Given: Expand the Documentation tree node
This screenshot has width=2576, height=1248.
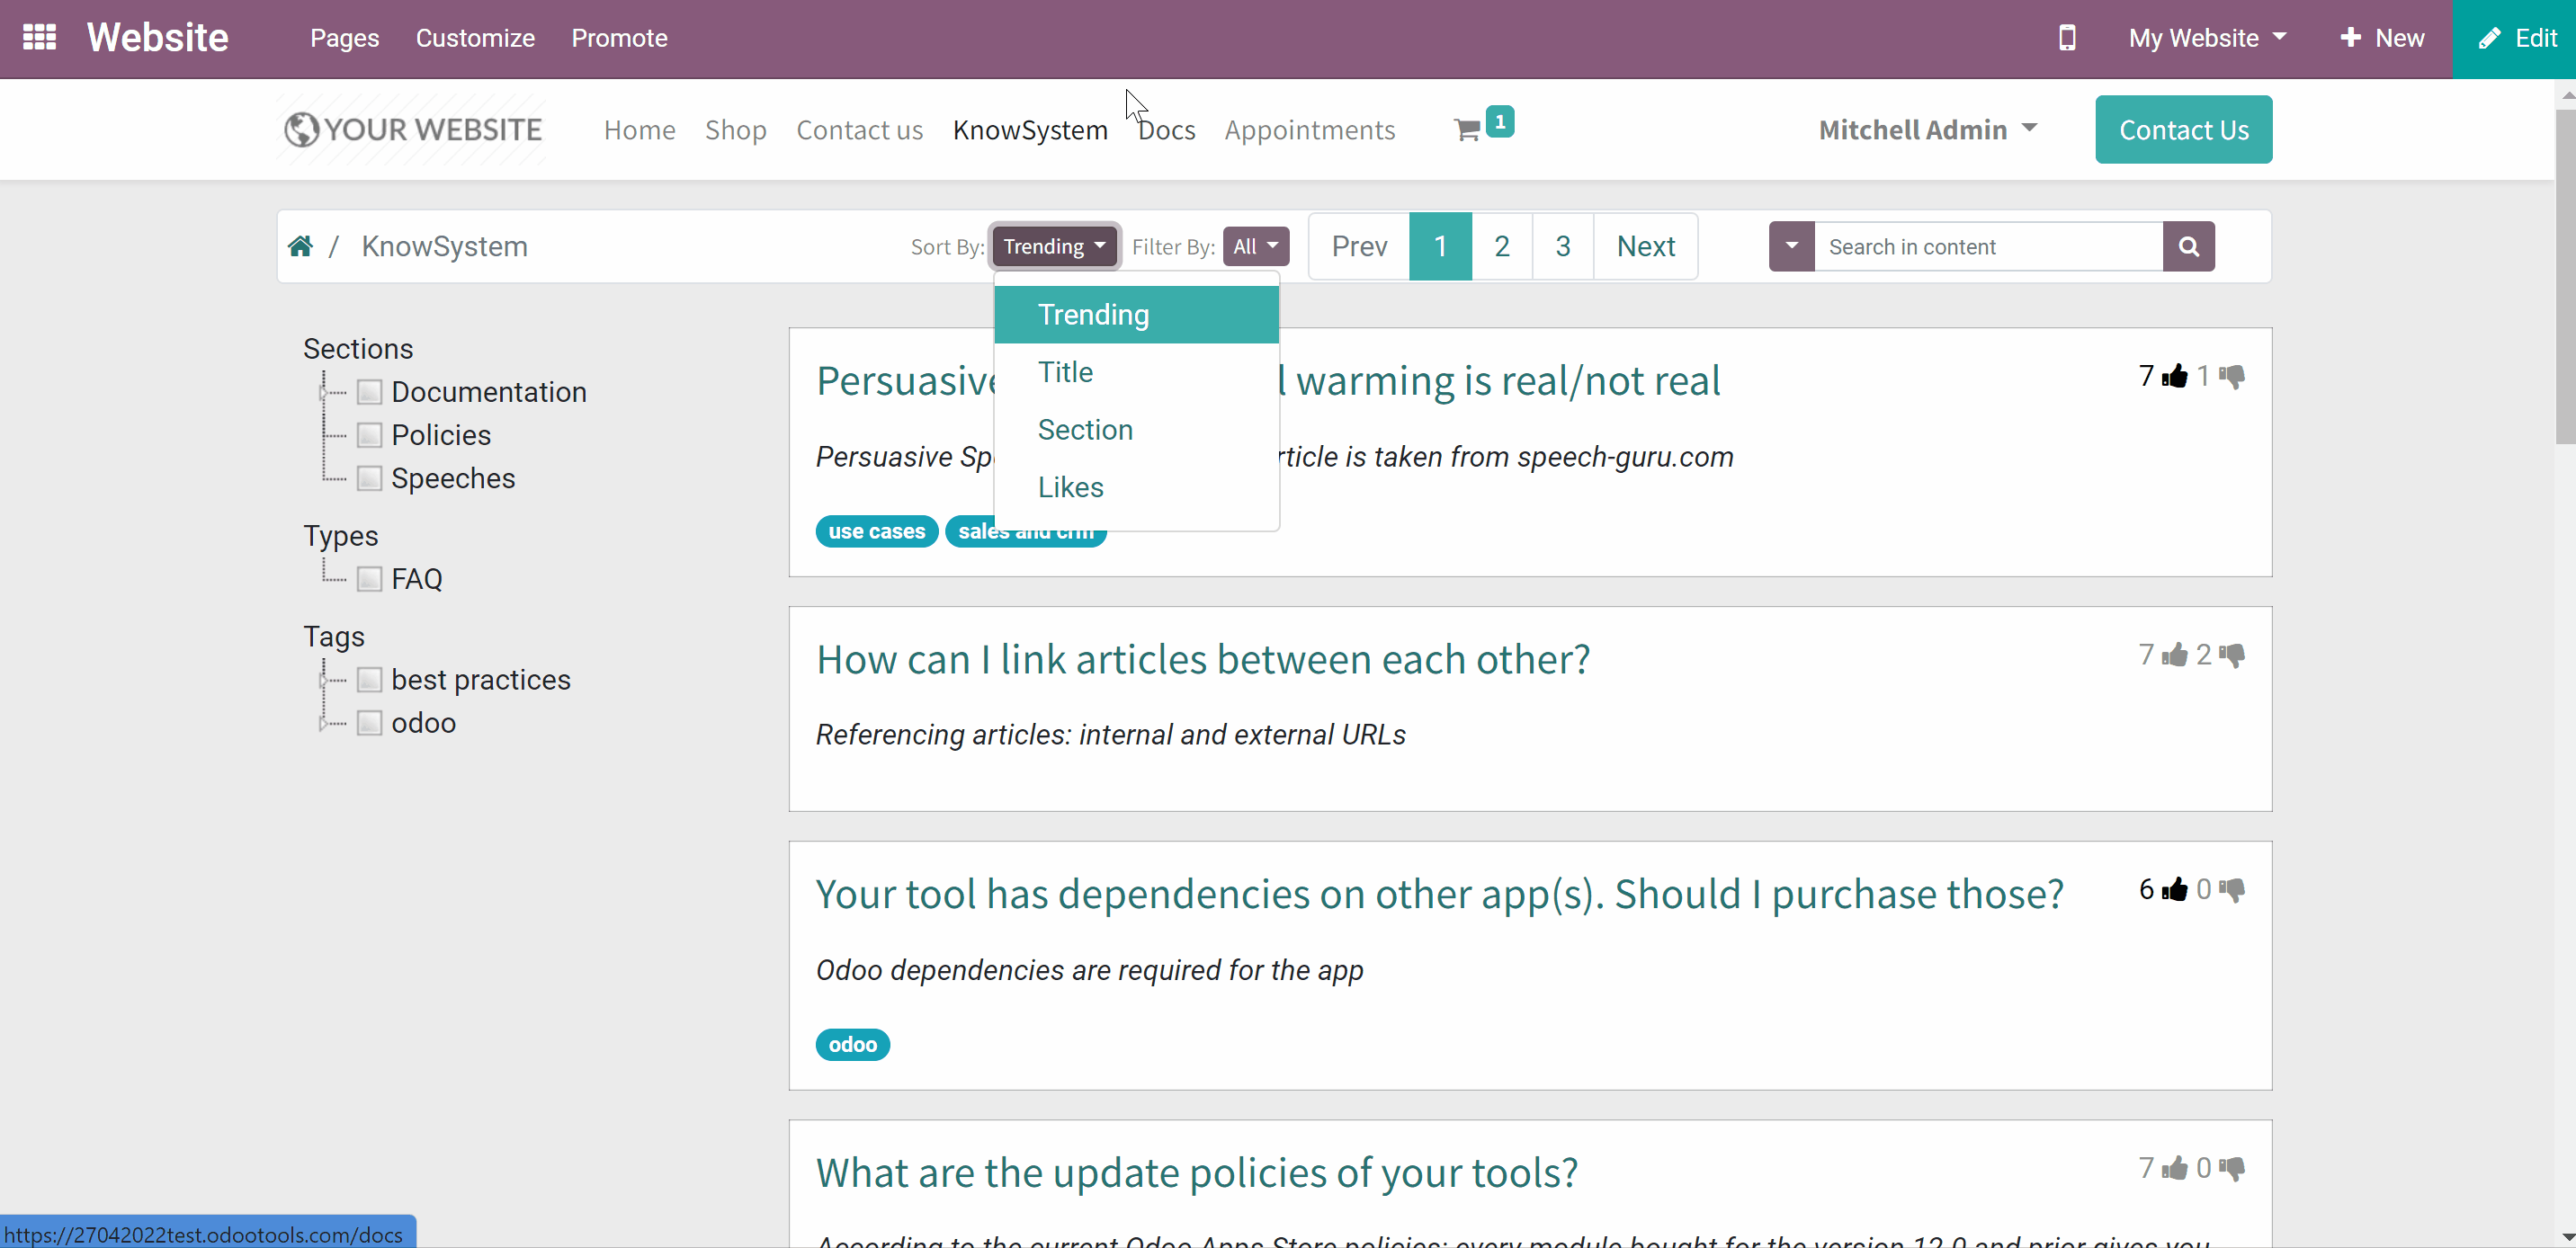Looking at the screenshot, I should tap(323, 392).
